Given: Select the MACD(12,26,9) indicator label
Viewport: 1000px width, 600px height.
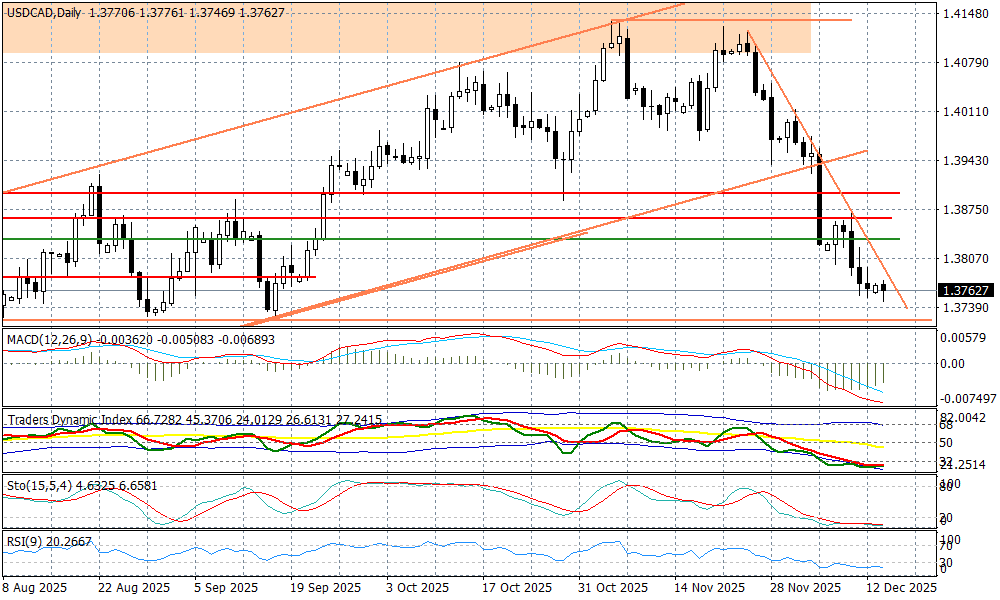Looking at the screenshot, I should click(x=48, y=340).
